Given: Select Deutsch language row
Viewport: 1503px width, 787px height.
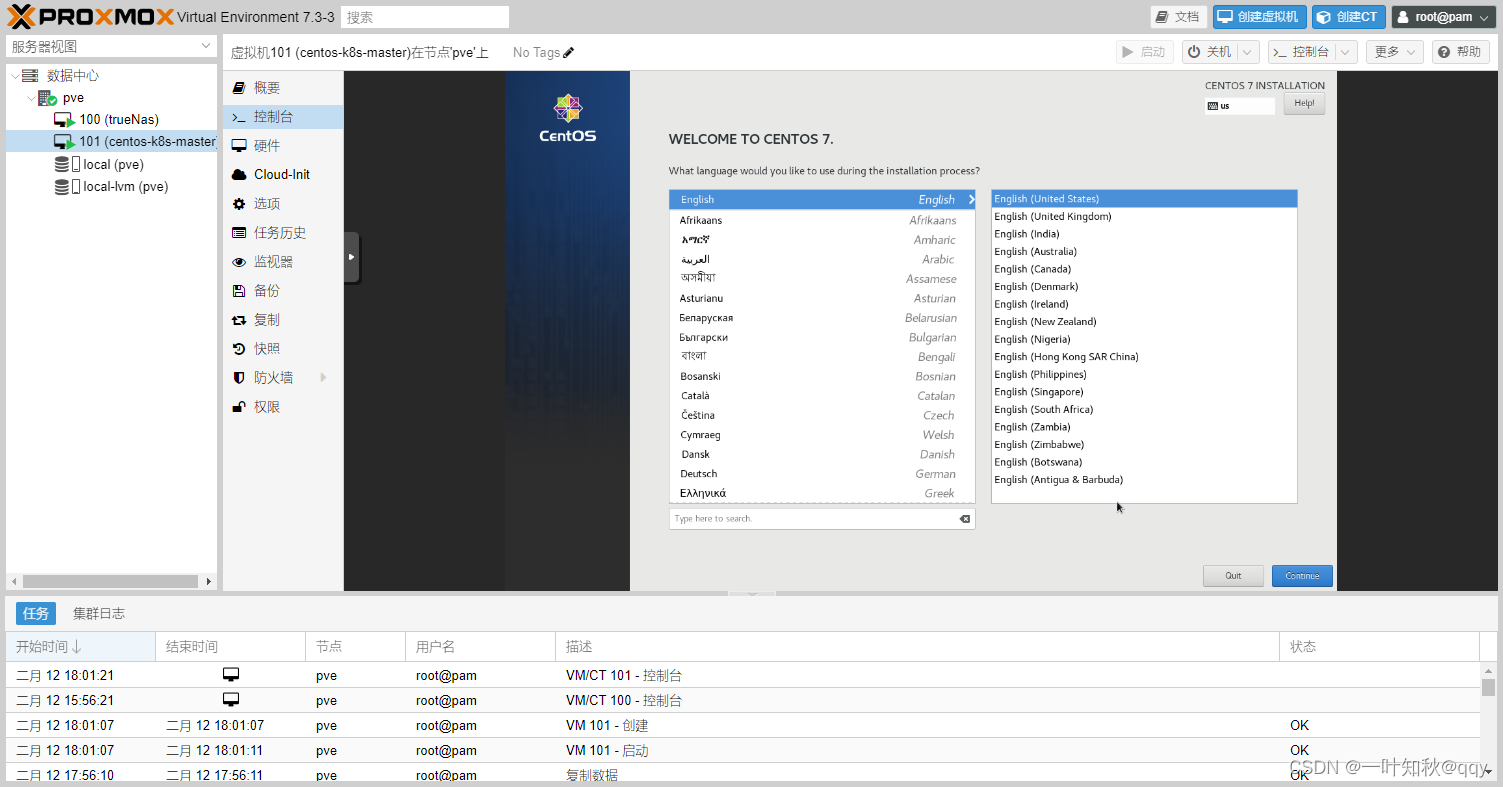Looking at the screenshot, I should tap(821, 474).
